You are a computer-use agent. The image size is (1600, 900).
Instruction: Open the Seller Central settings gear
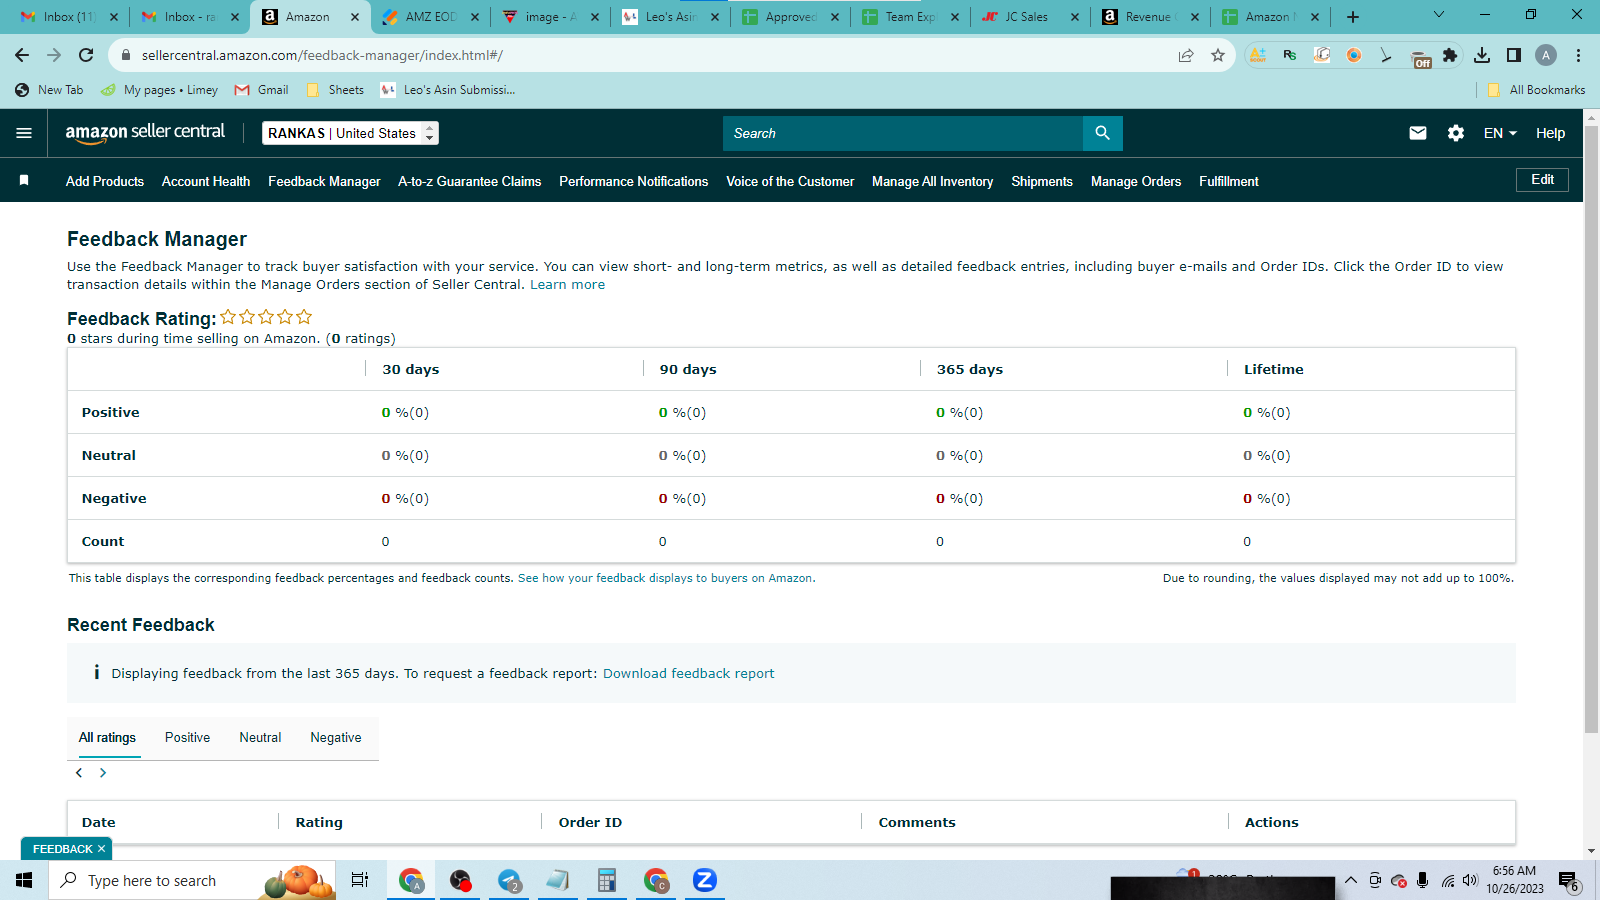1456,133
